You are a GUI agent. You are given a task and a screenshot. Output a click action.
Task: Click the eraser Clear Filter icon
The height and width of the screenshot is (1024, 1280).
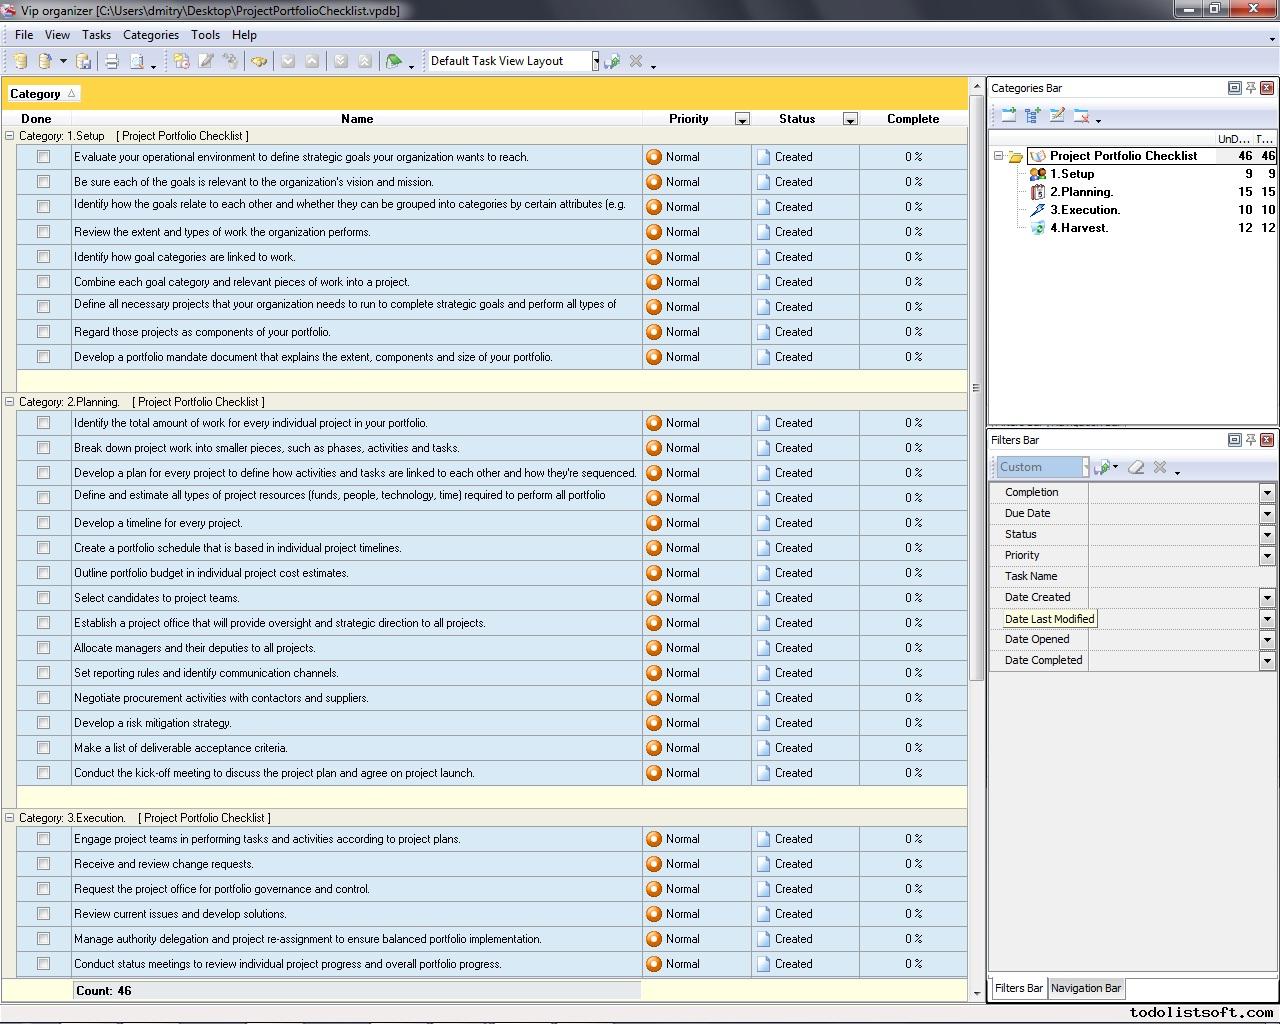tap(1136, 467)
